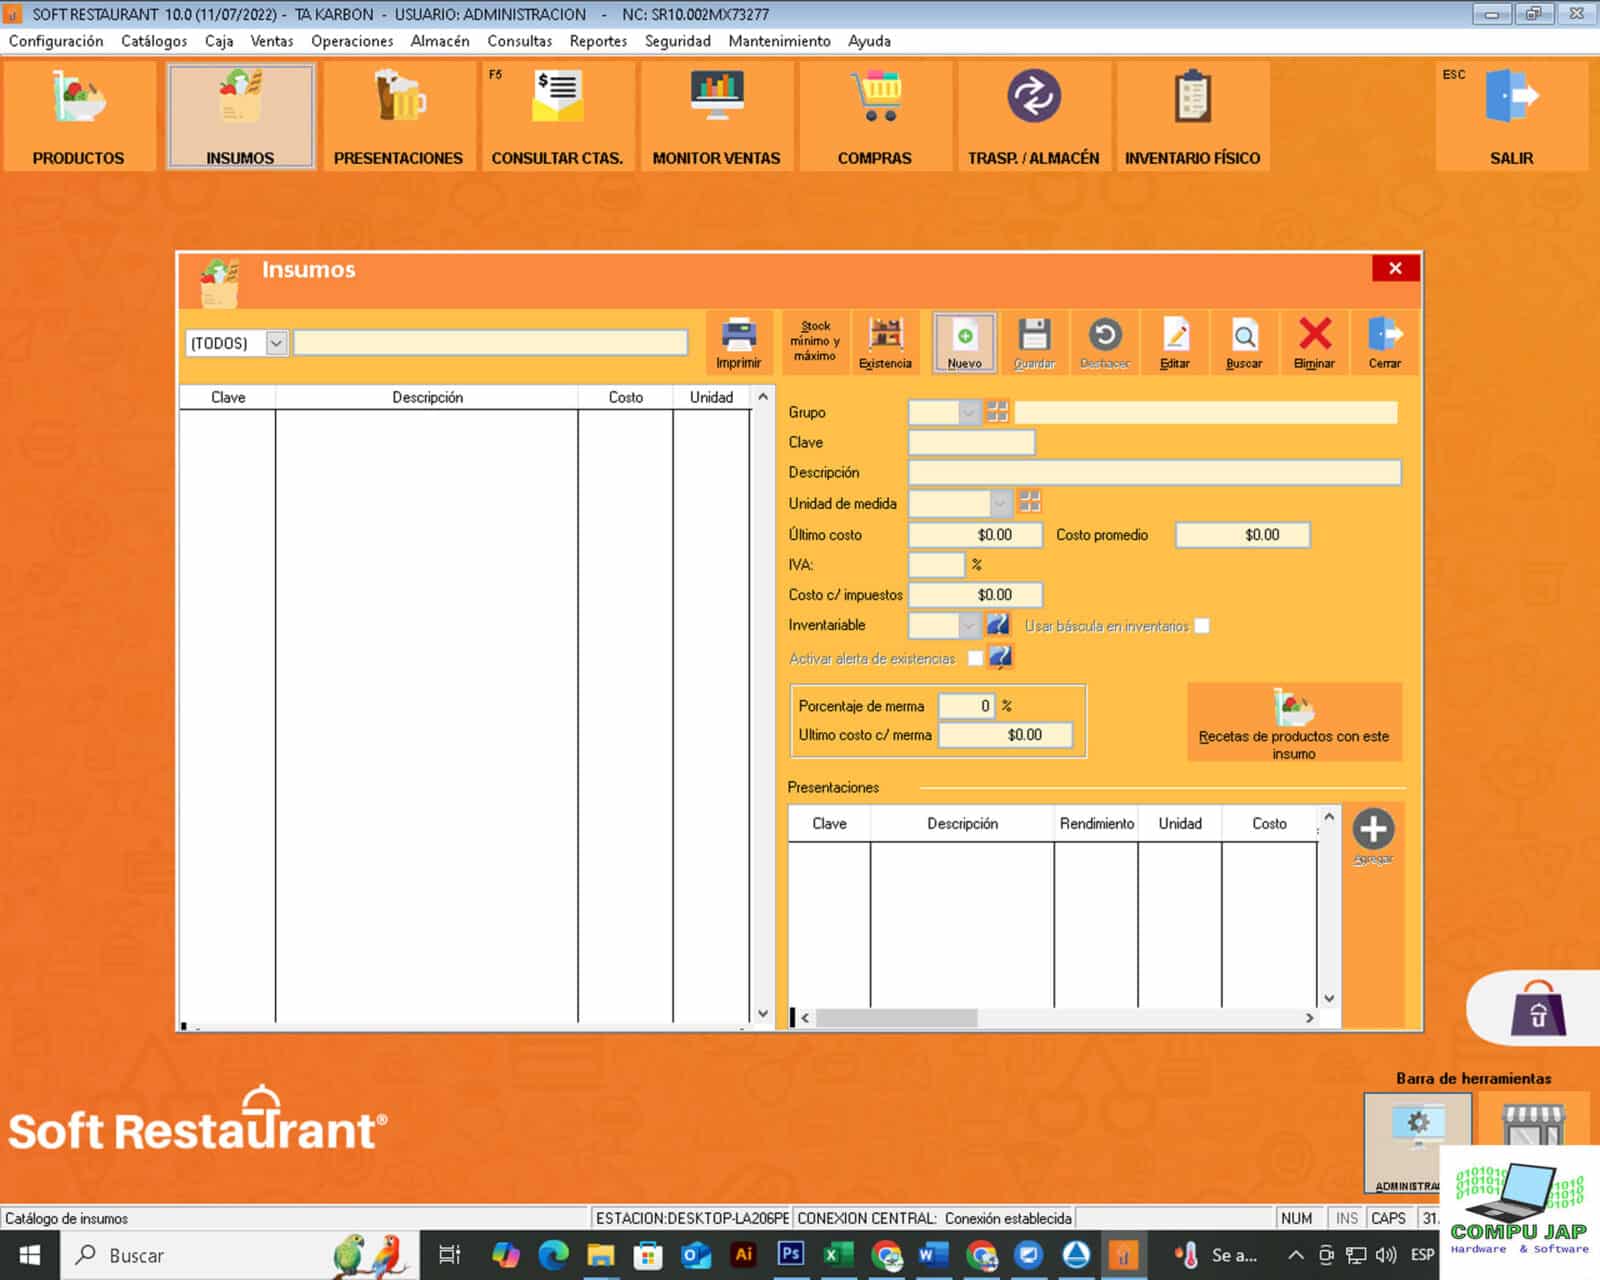Image resolution: width=1600 pixels, height=1280 pixels.
Task: Launch the MONITOR VENTAS screen
Action: 716,116
